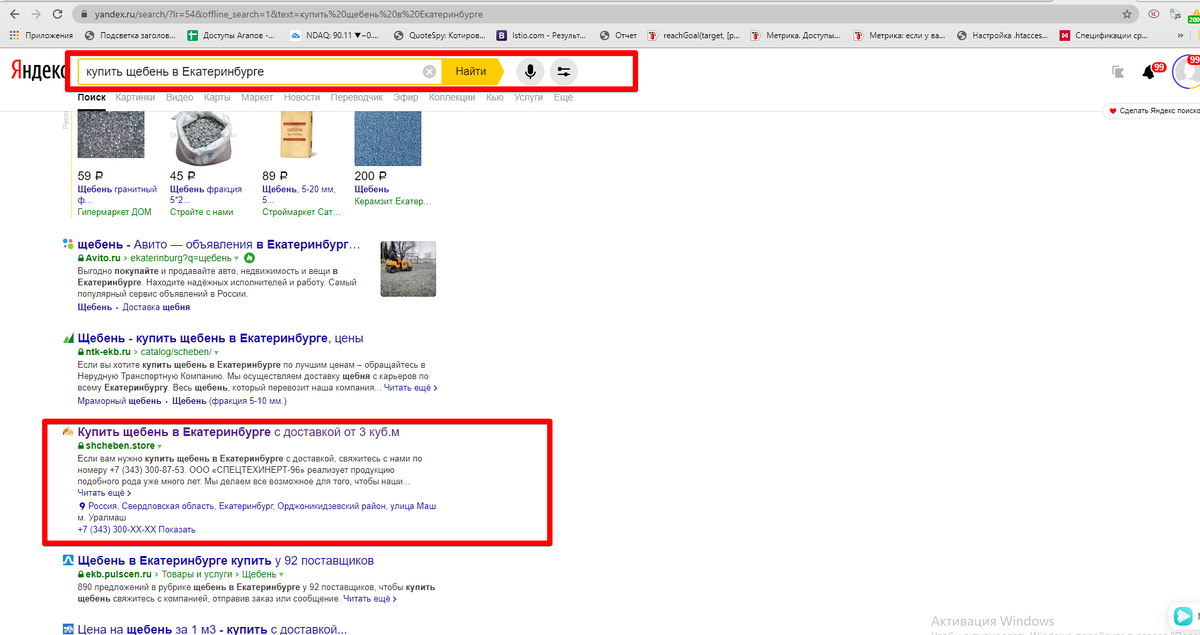Image resolution: width=1200 pixels, height=635 pixels.
Task: Open the Доступы Агапов bookmark
Action: 231,36
